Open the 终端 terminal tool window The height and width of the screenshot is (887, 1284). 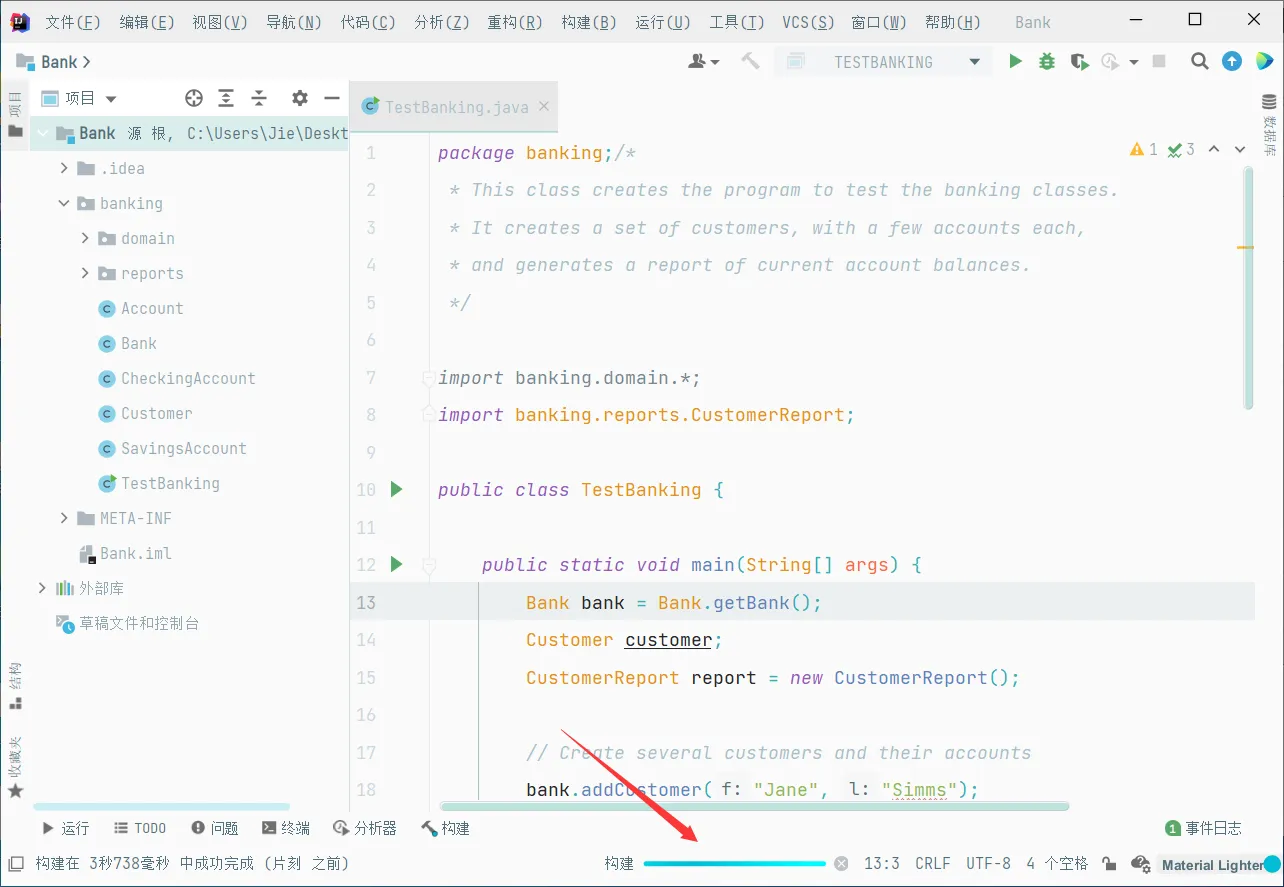[286, 828]
